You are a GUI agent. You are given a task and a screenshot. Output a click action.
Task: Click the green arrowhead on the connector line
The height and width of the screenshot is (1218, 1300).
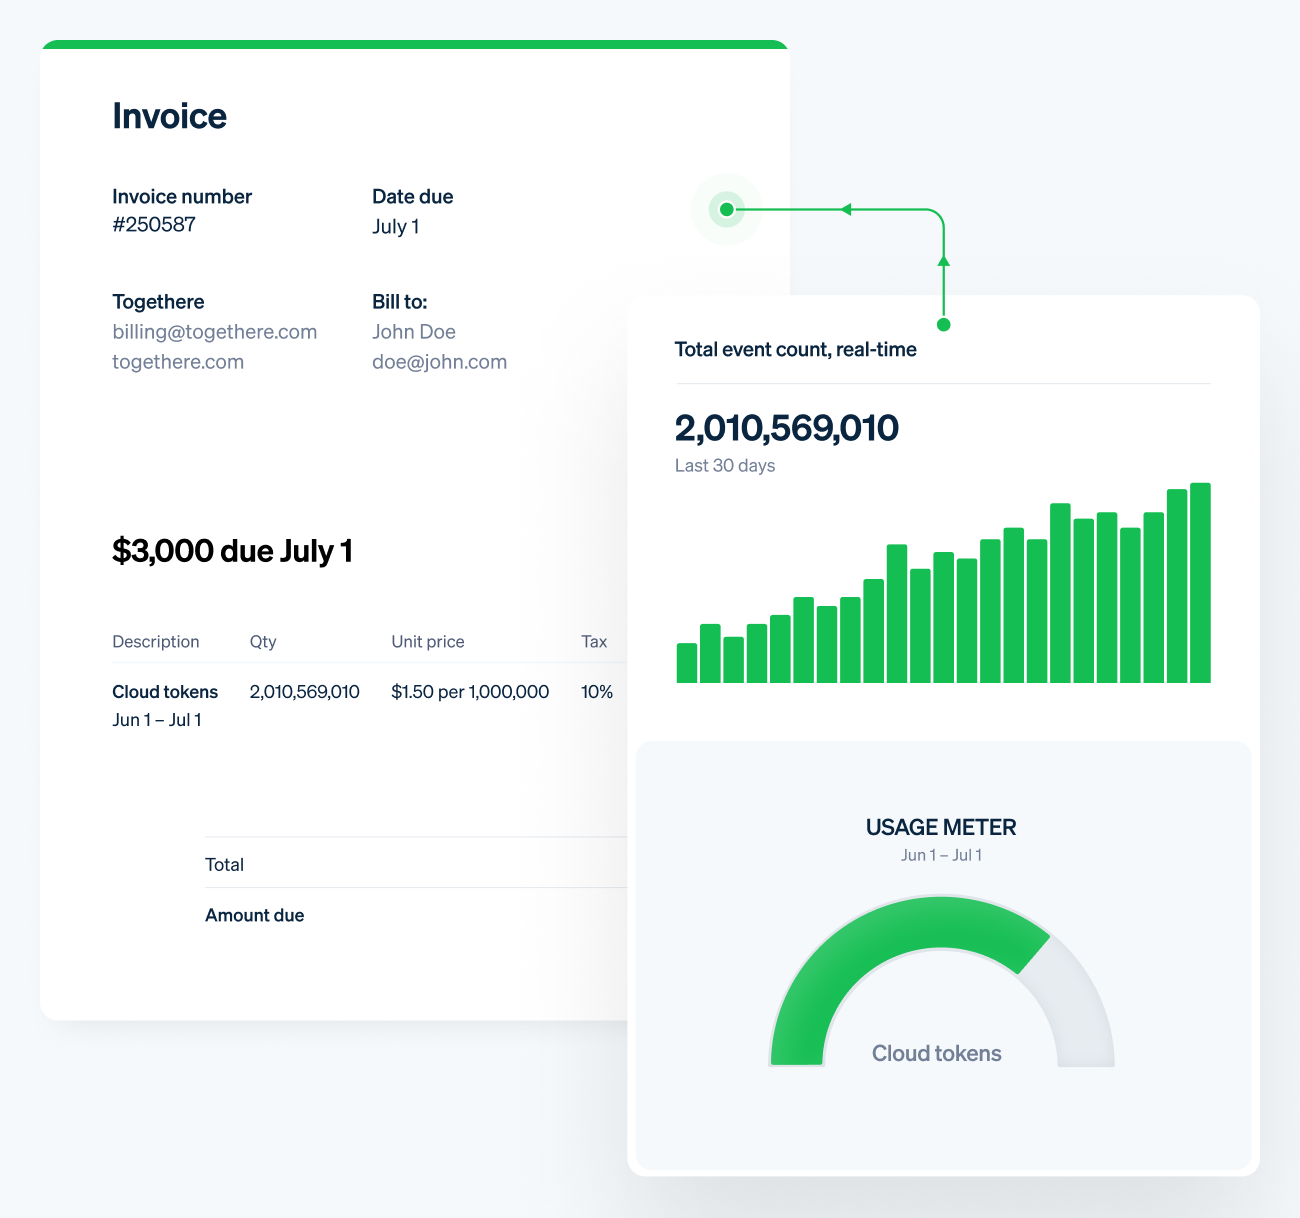(x=845, y=209)
